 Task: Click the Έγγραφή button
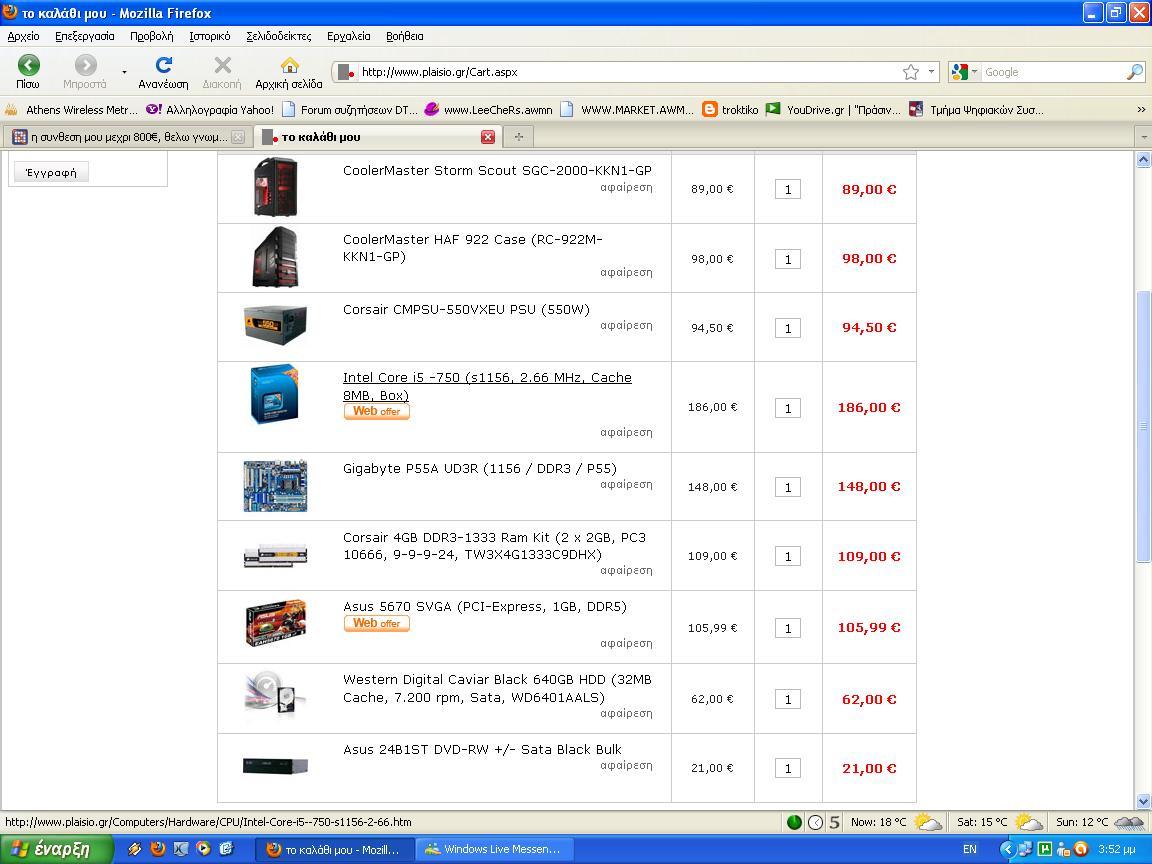click(x=51, y=173)
